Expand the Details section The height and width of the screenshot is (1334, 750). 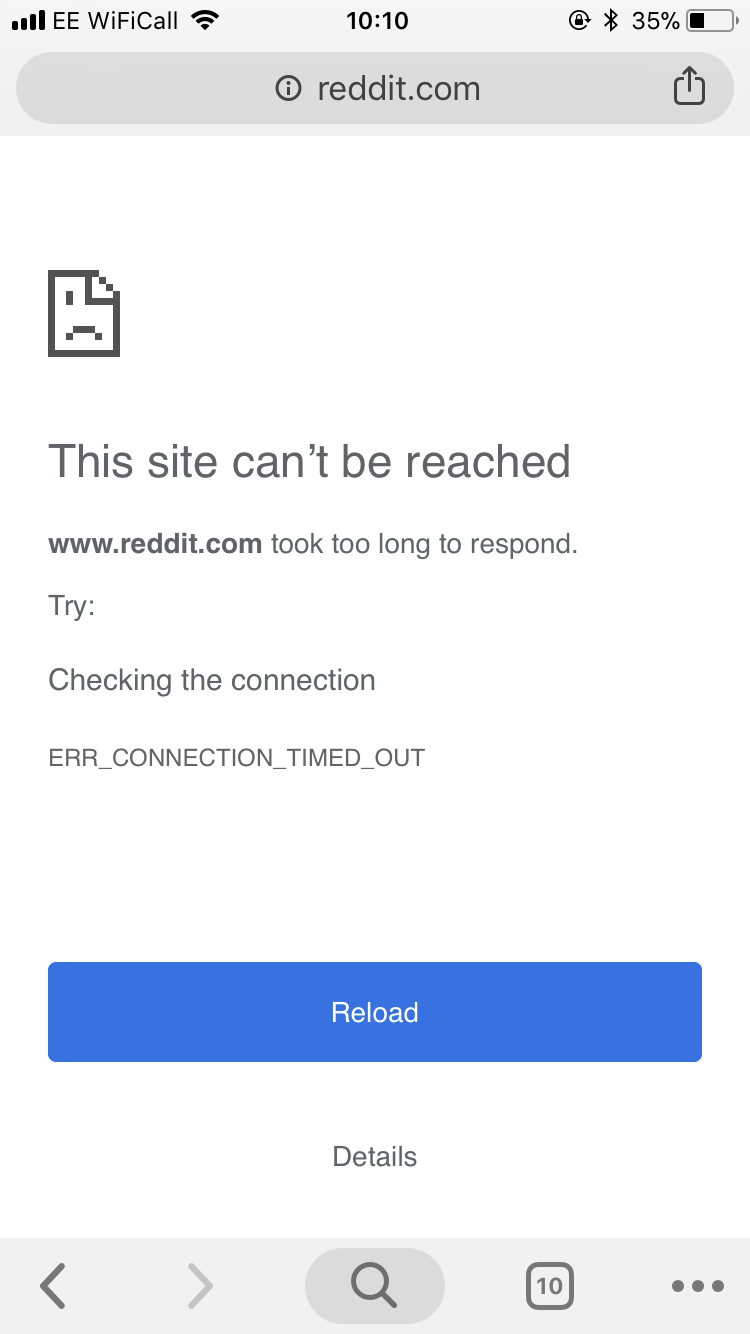tap(375, 1157)
